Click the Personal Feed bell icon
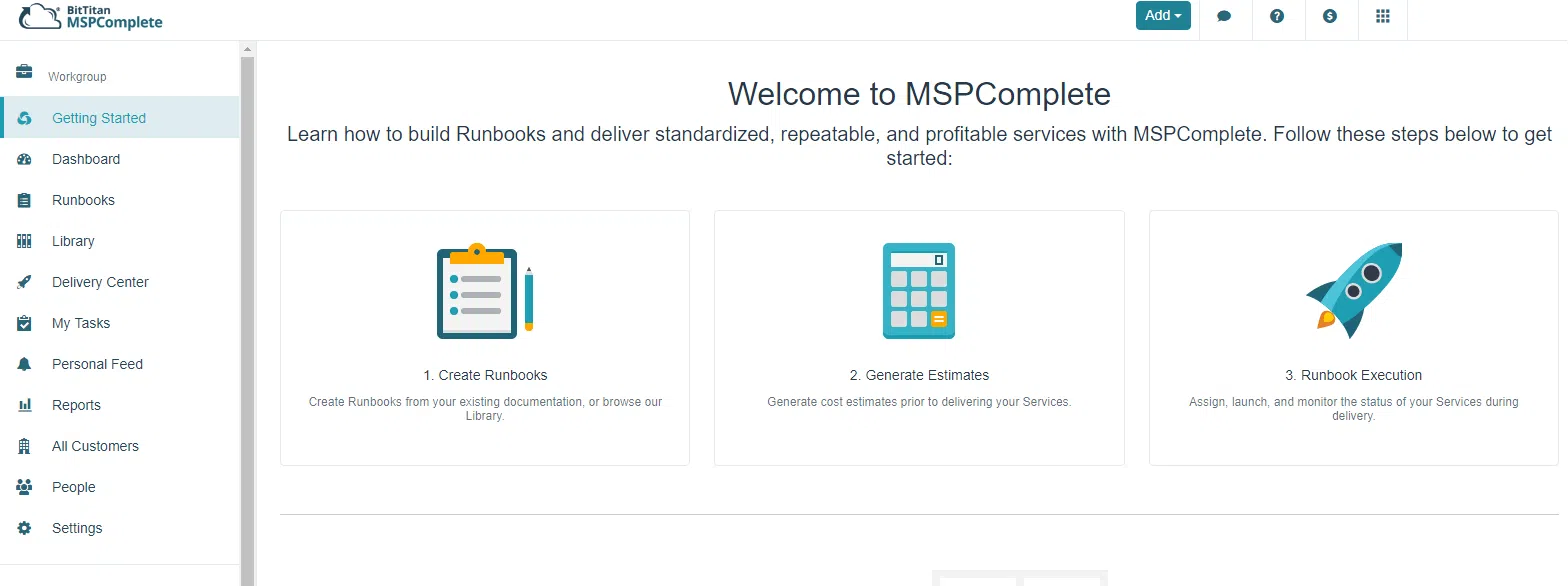 pos(24,364)
